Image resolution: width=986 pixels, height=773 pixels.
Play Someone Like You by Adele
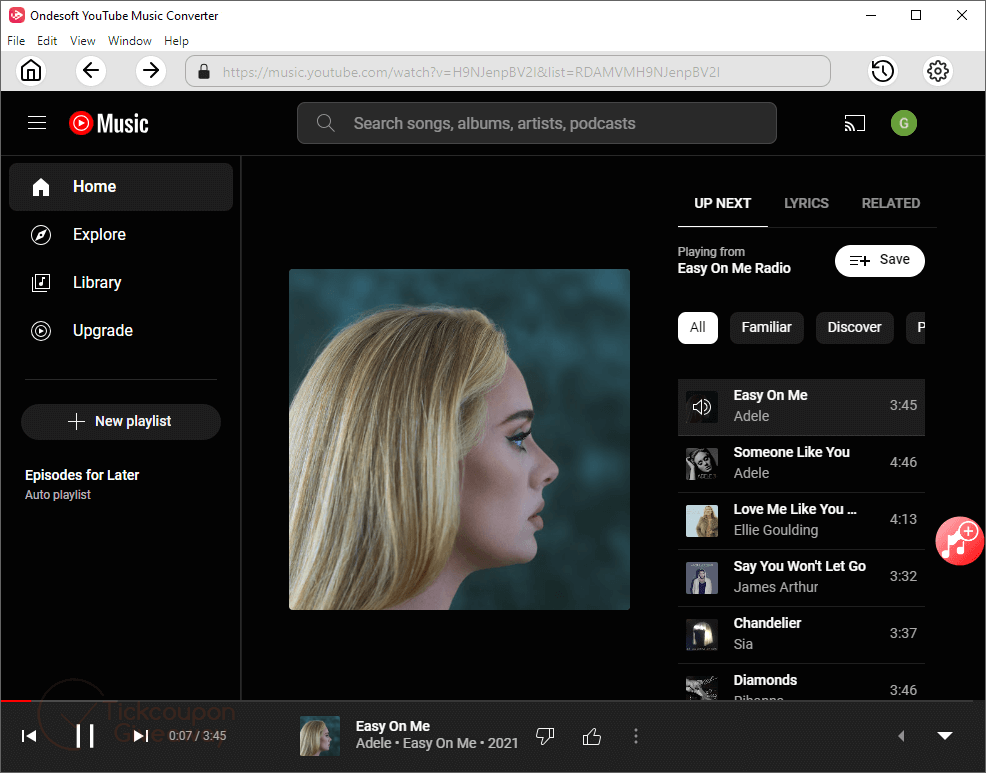801,464
